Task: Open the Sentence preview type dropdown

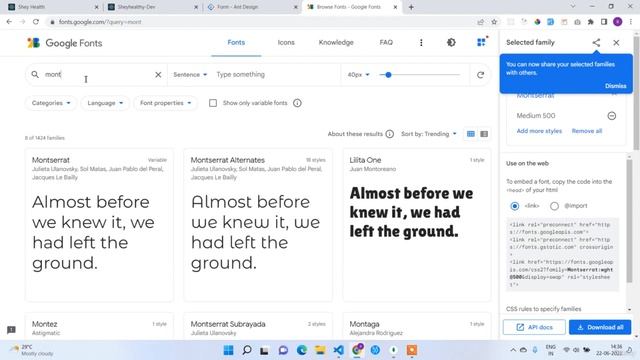Action: (190, 75)
